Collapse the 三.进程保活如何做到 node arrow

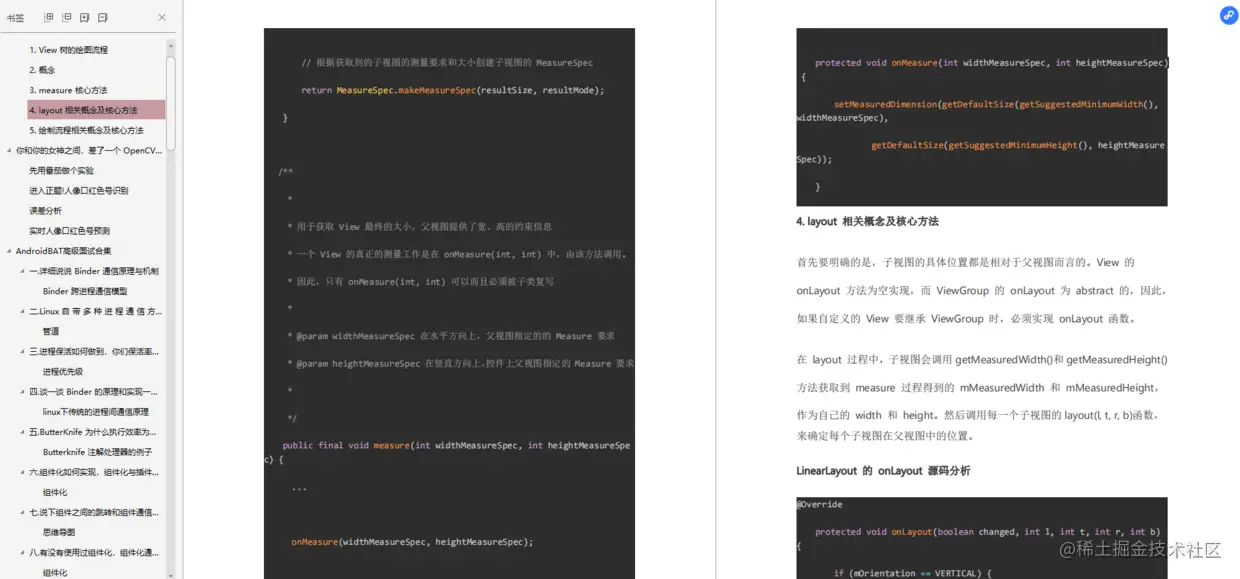(23, 351)
